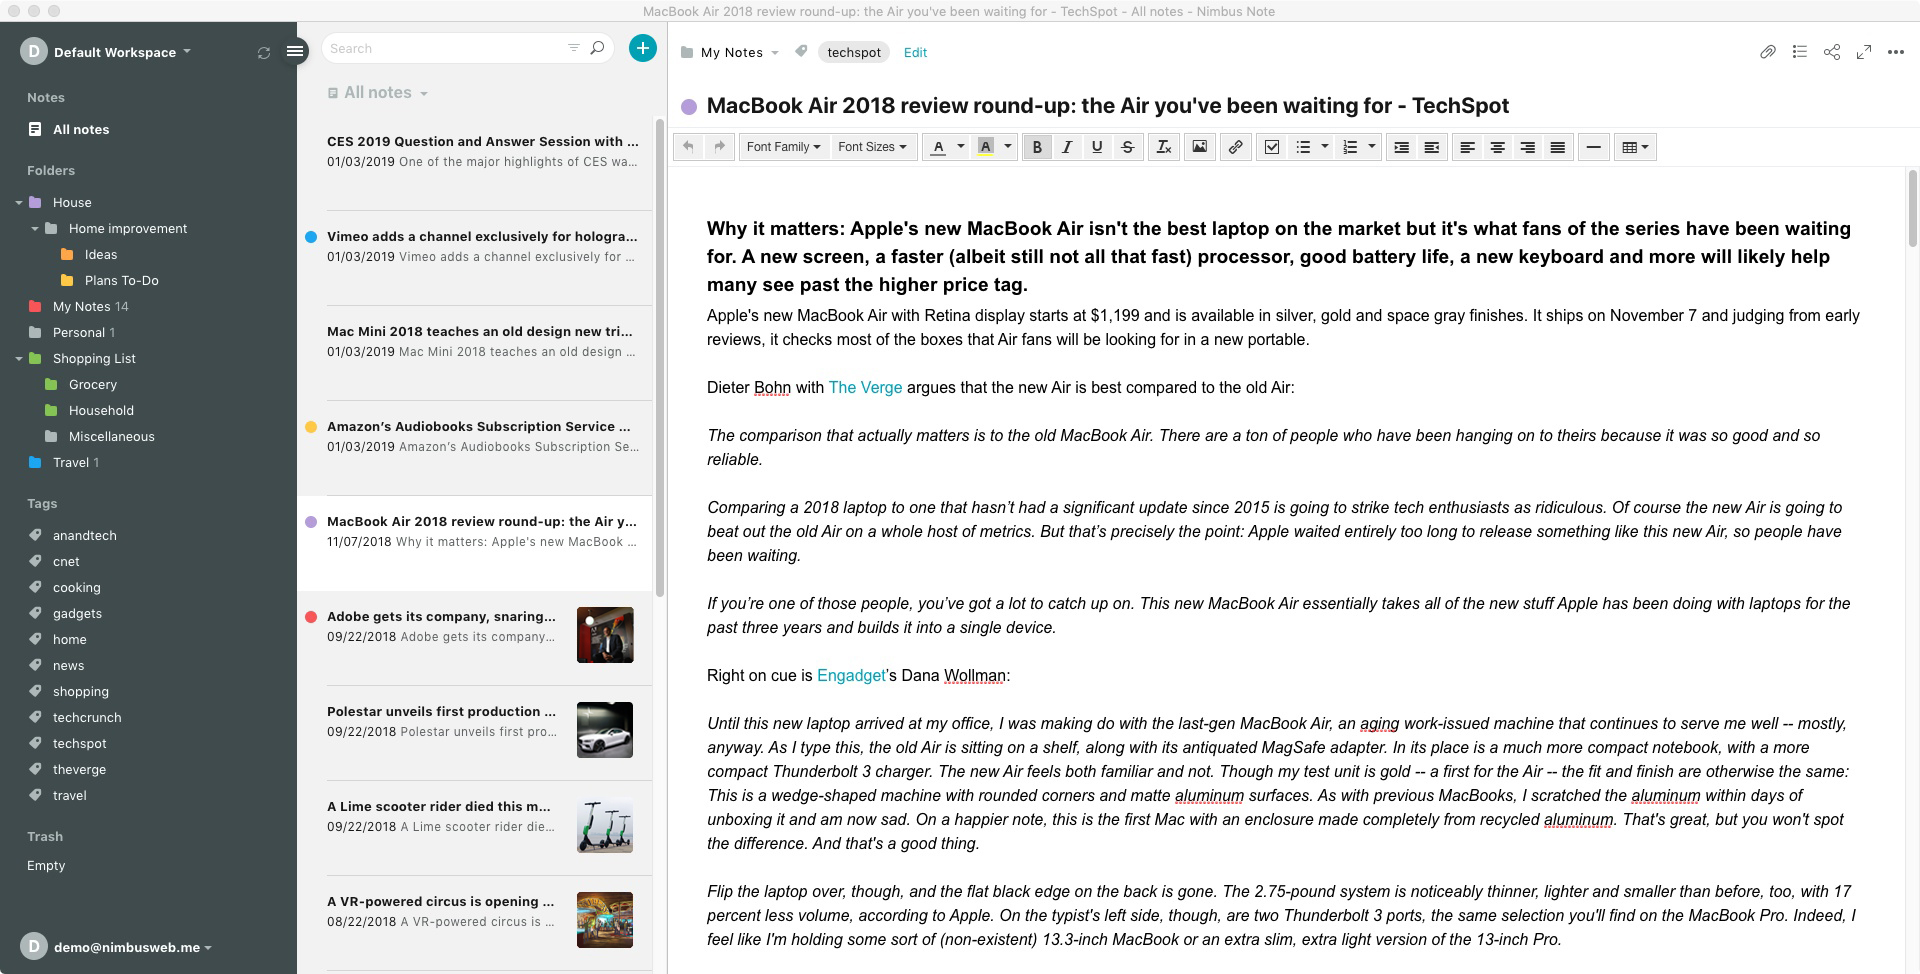Empty the Trash
The image size is (1920, 974).
[46, 865]
